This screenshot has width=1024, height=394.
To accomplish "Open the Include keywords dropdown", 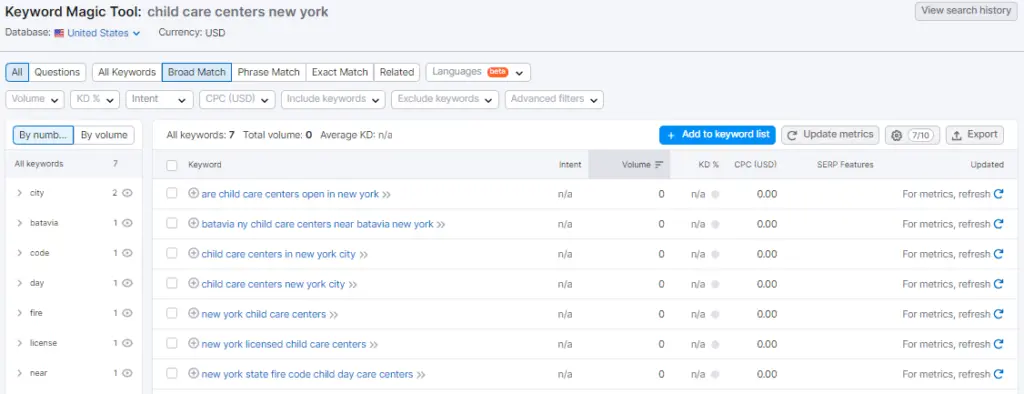I will (x=333, y=99).
